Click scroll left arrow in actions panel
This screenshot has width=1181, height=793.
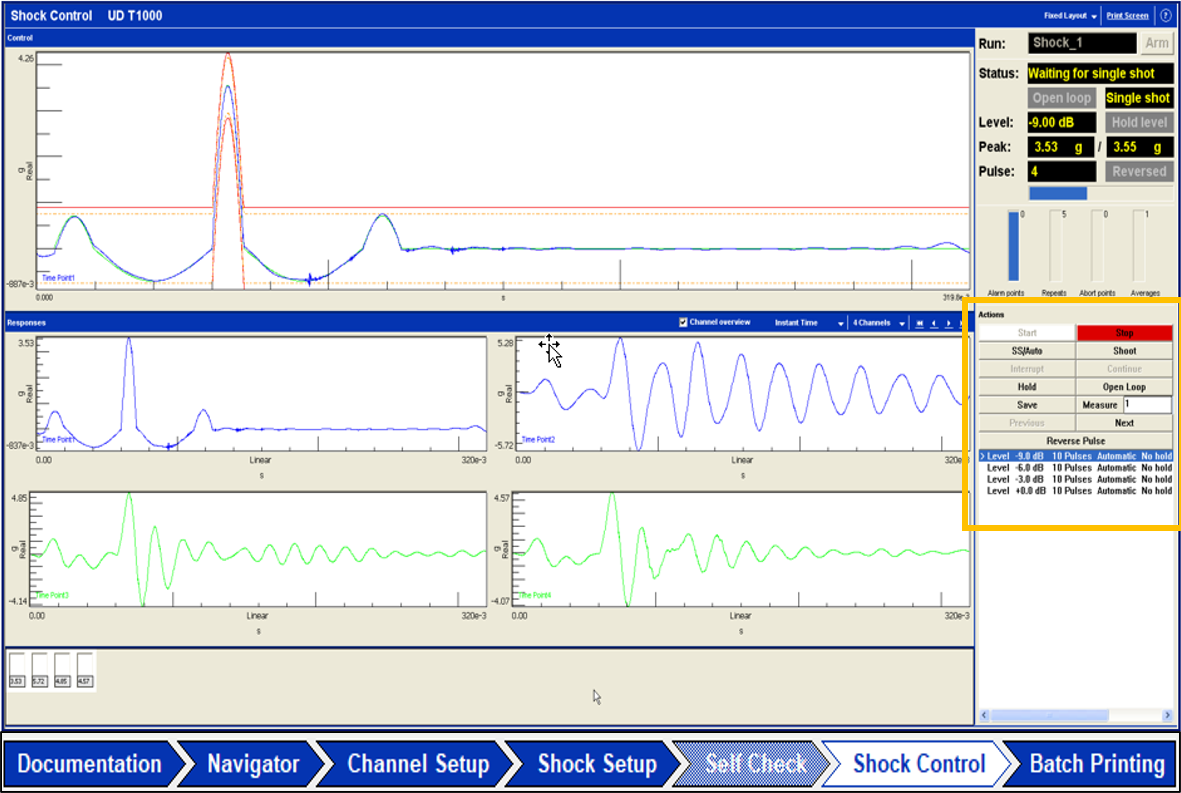985,716
